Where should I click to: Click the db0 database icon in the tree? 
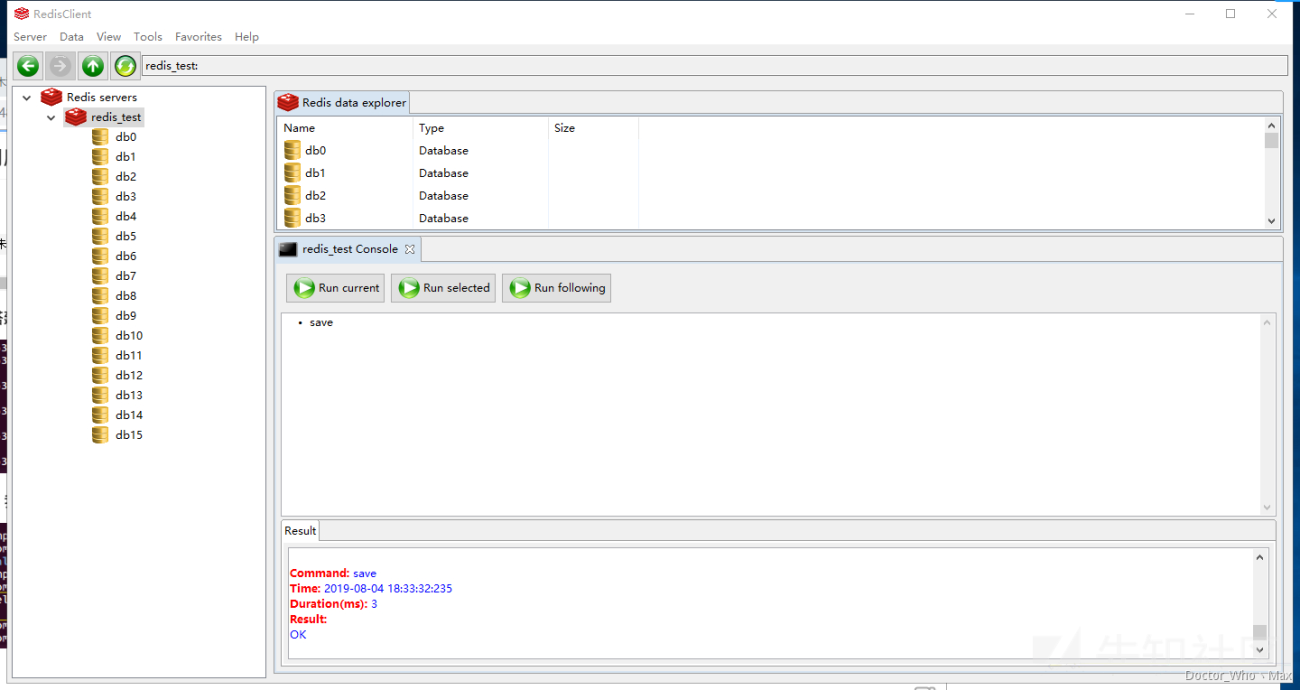tap(100, 137)
